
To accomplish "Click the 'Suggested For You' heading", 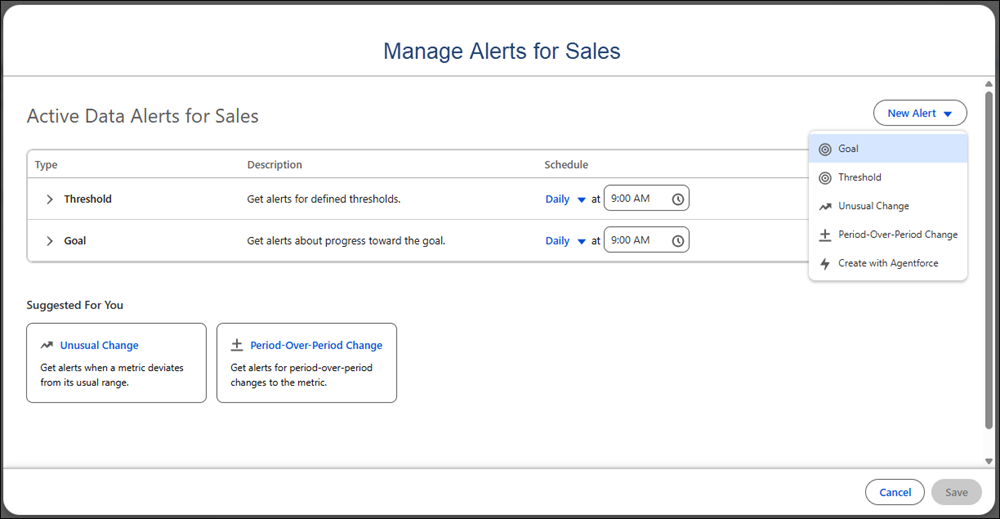I will (75, 305).
